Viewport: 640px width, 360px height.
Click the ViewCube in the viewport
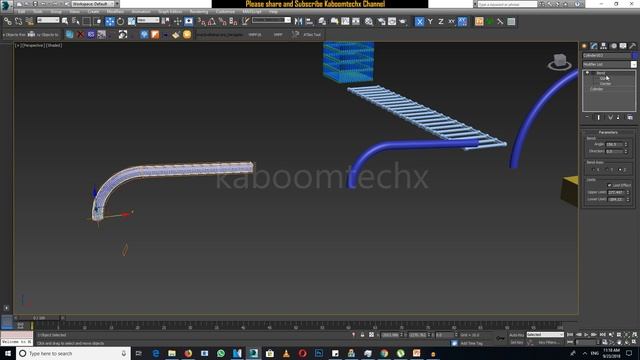(x=560, y=61)
